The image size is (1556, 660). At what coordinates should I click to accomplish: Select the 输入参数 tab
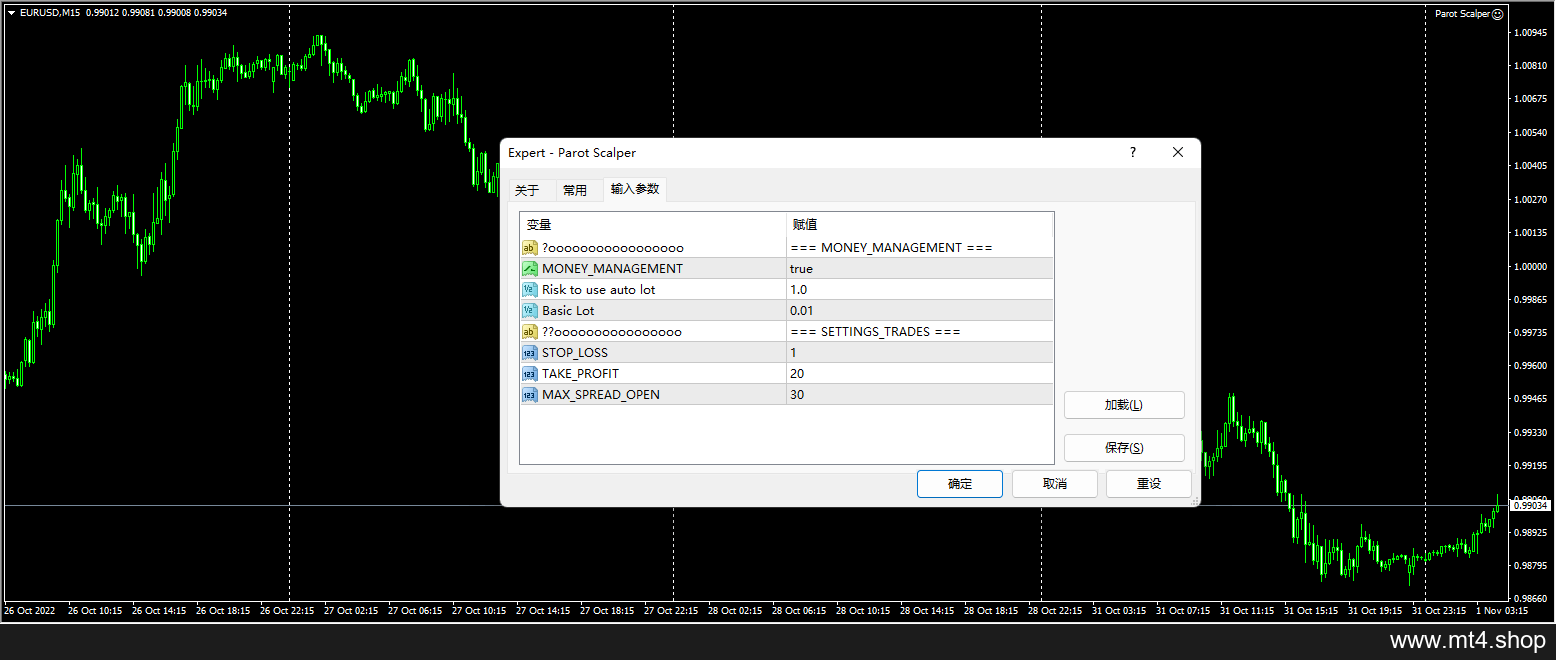(635, 188)
